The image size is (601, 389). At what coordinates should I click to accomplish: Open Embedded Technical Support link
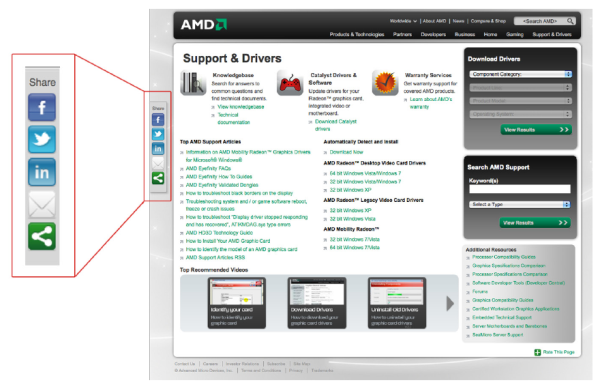click(502, 317)
